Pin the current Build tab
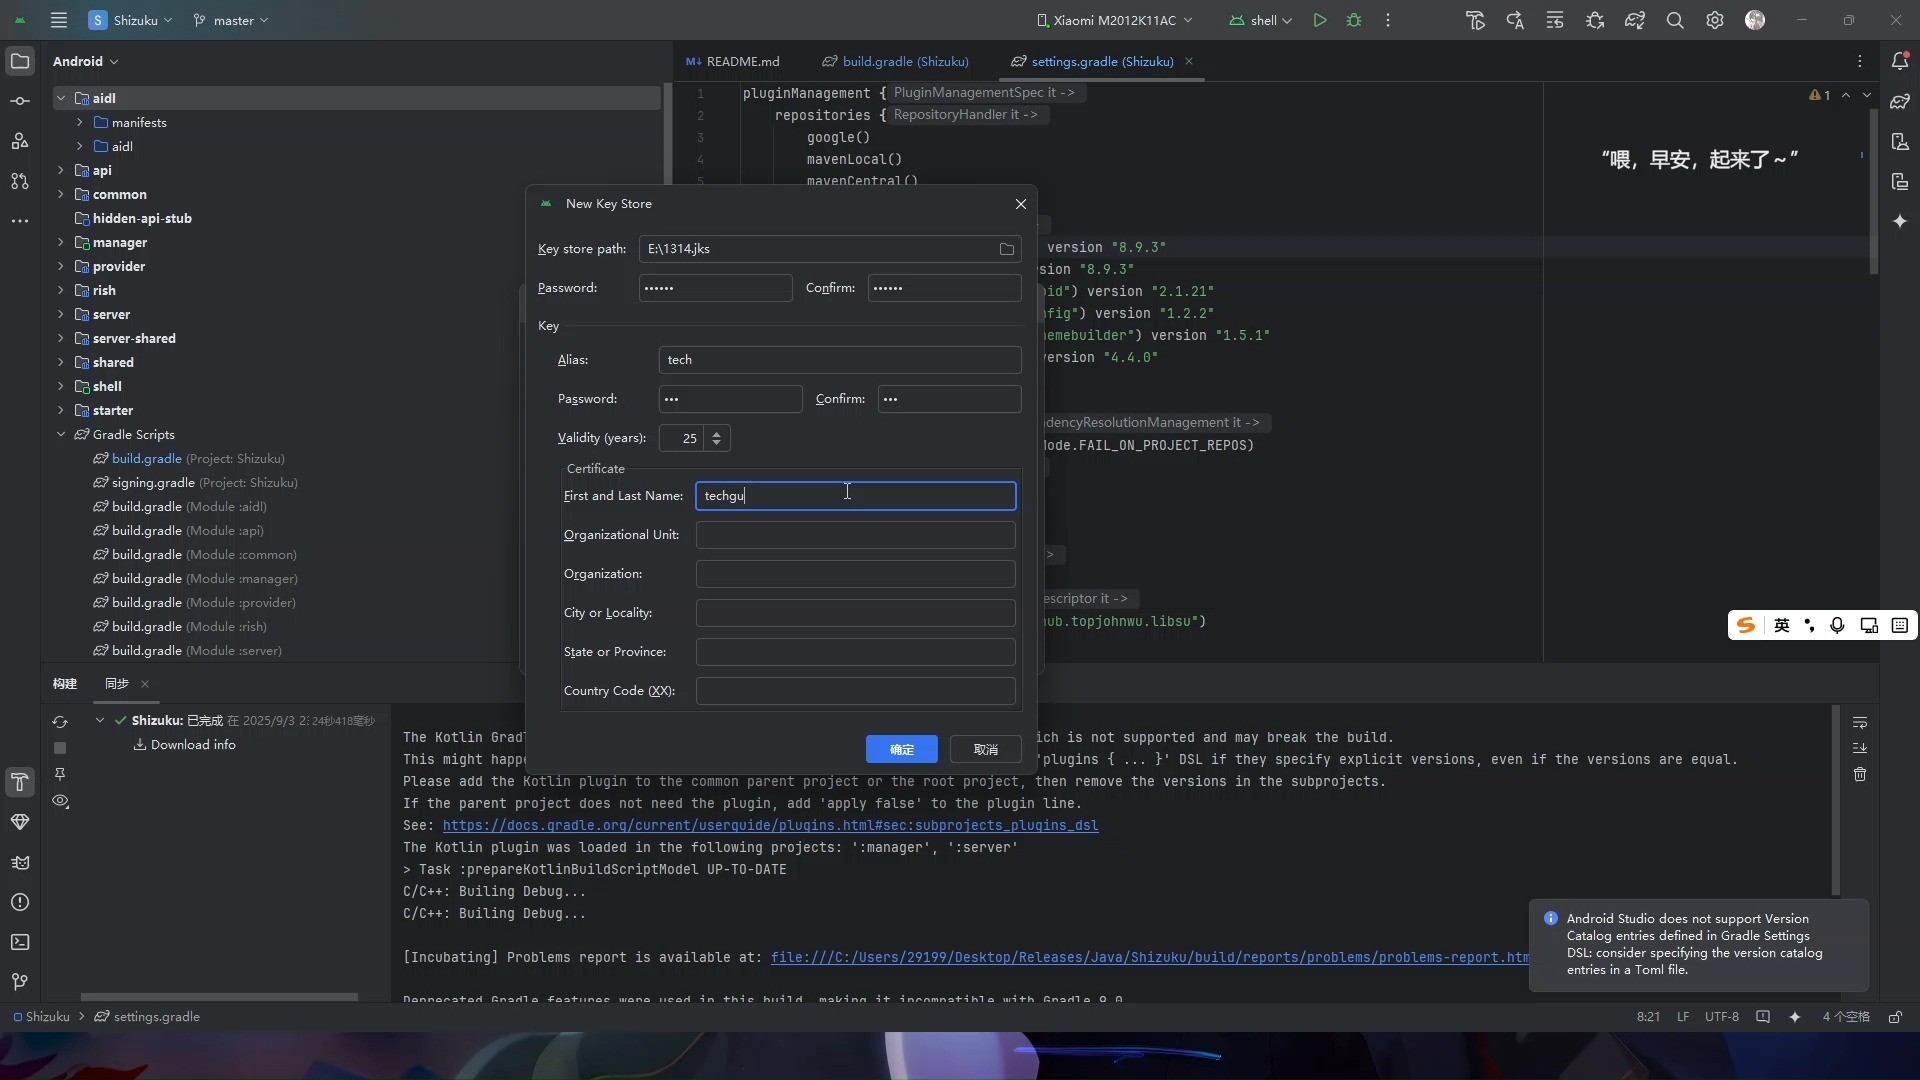1920x1080 pixels. [60, 774]
